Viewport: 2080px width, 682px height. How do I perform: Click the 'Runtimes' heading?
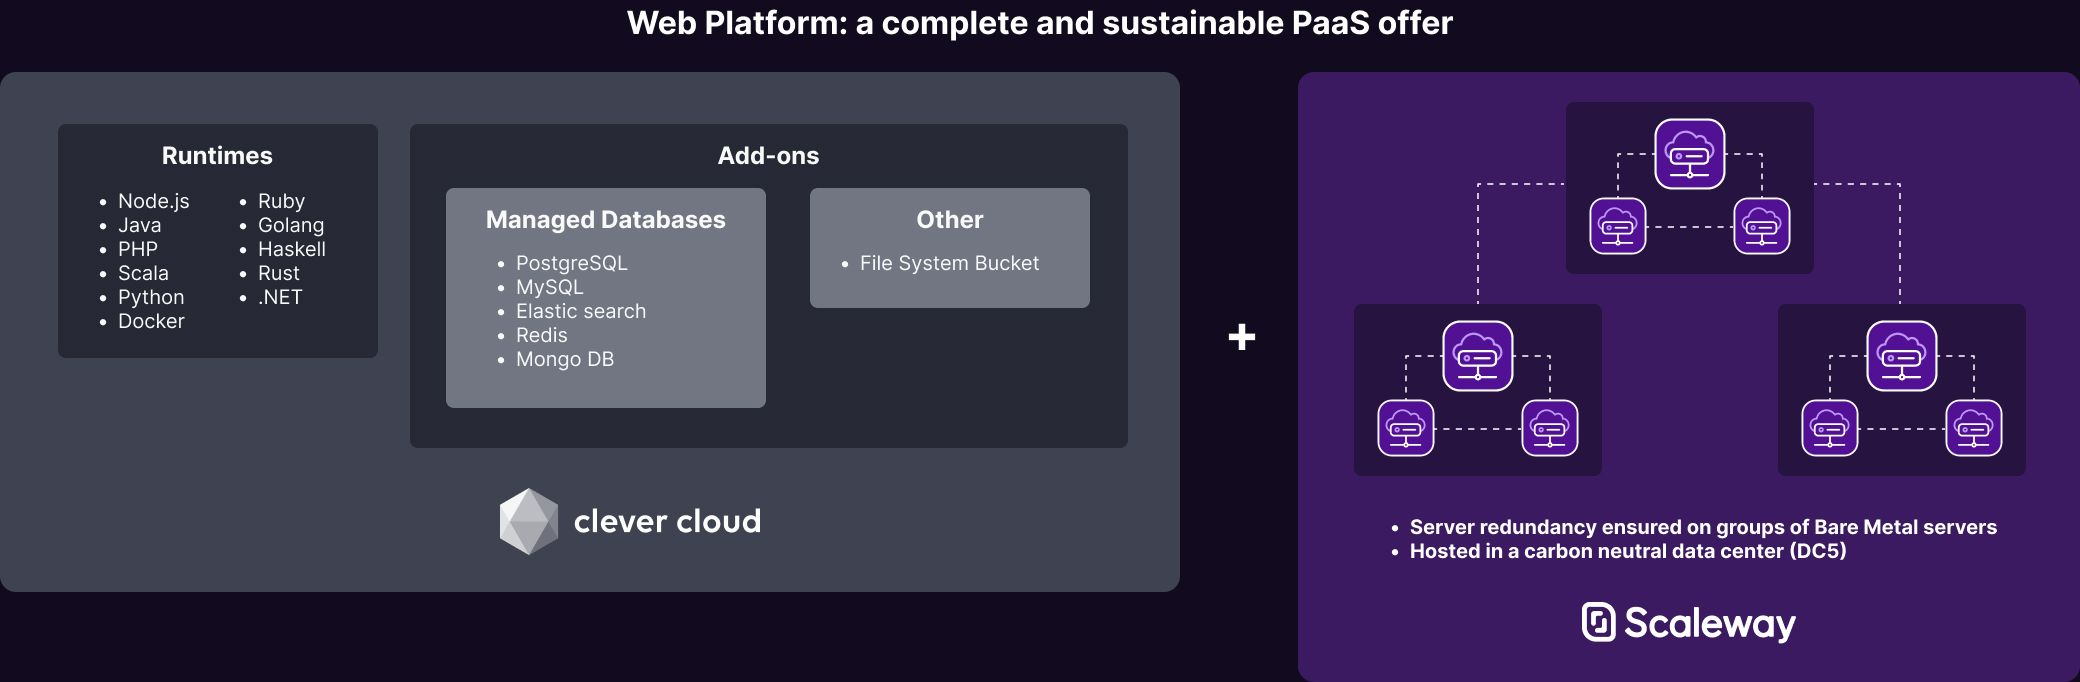217,156
